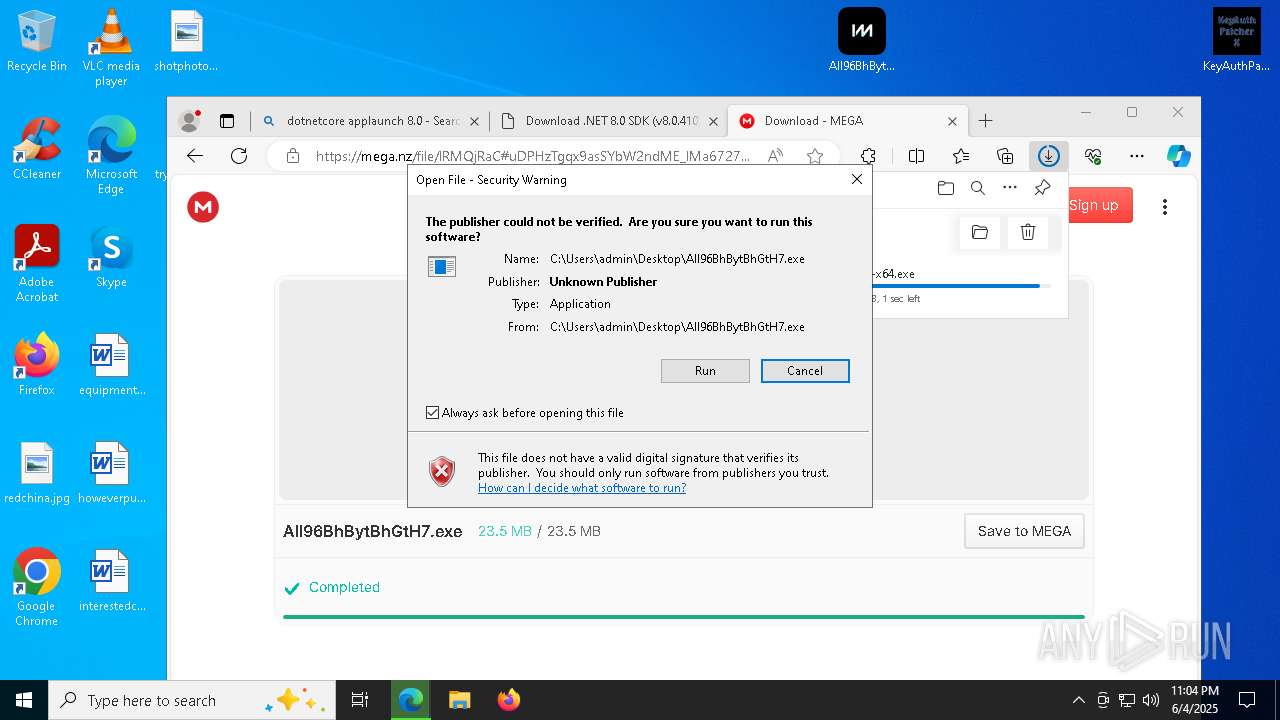Switch to Download .NET 8.0 SDK tab
The width and height of the screenshot is (1280, 720).
point(609,121)
